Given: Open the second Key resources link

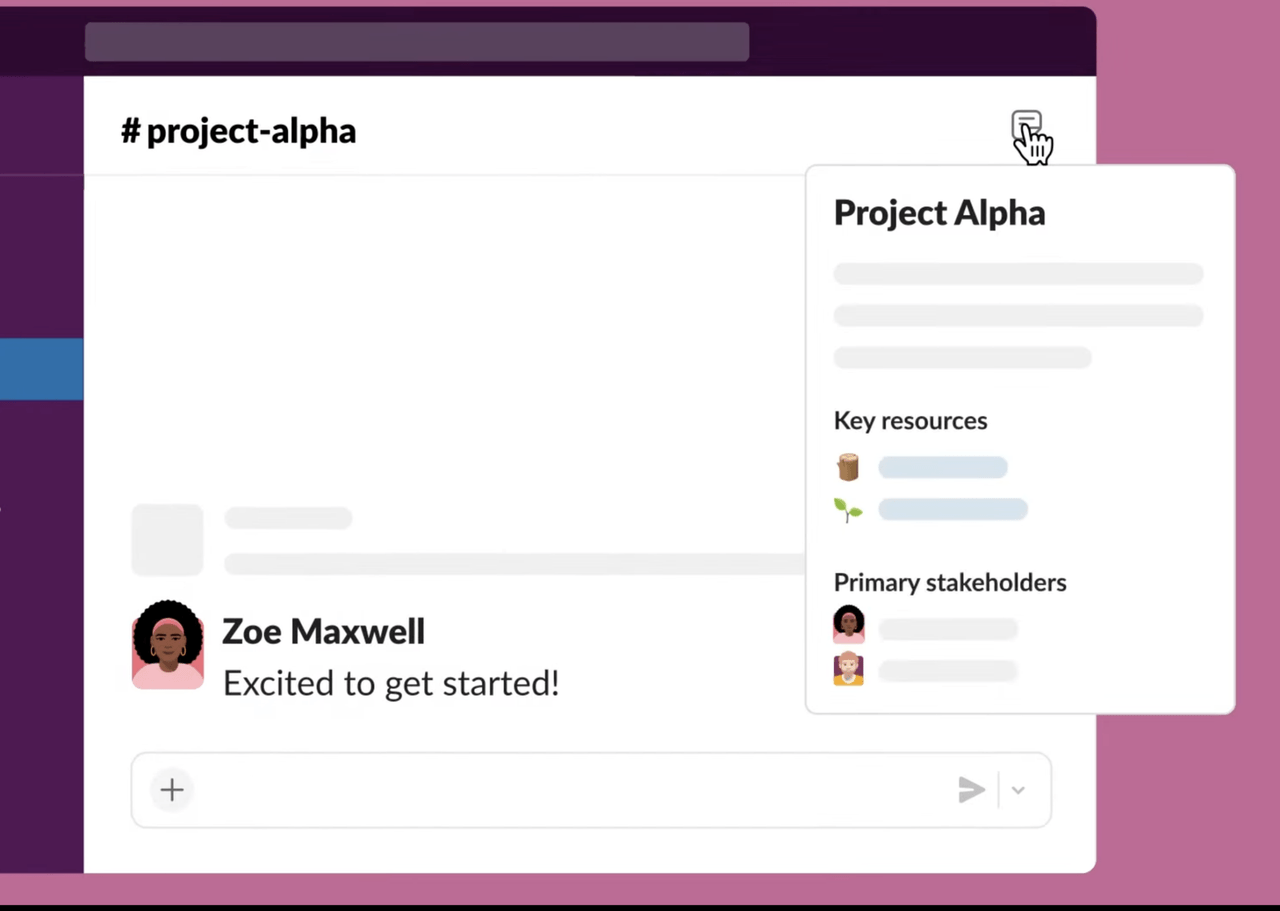Looking at the screenshot, I should click(x=953, y=509).
